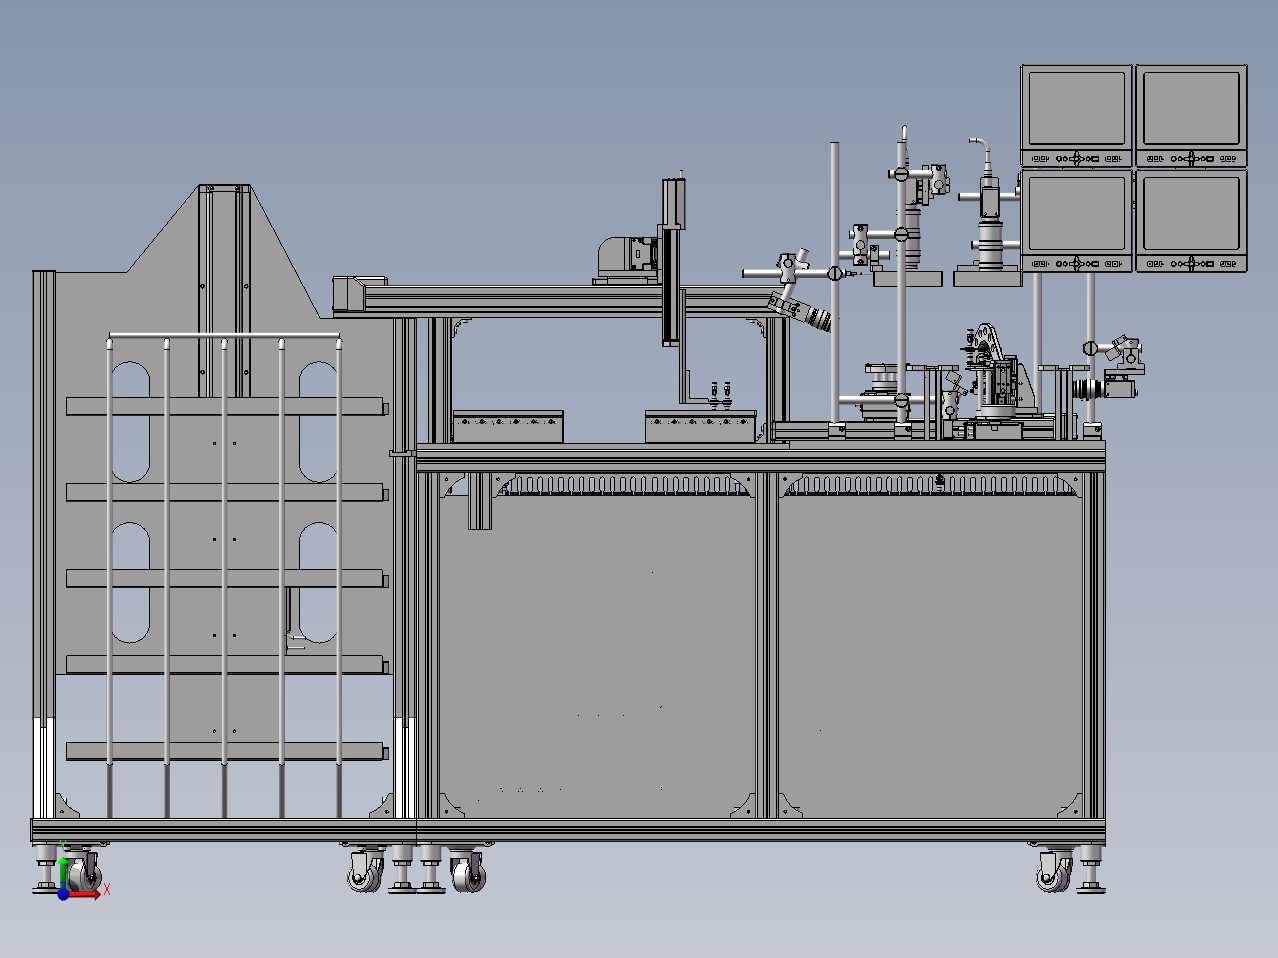Select the caster wheel beside the axis triad
Image resolution: width=1278 pixels, height=958 pixels.
pos(84,872)
